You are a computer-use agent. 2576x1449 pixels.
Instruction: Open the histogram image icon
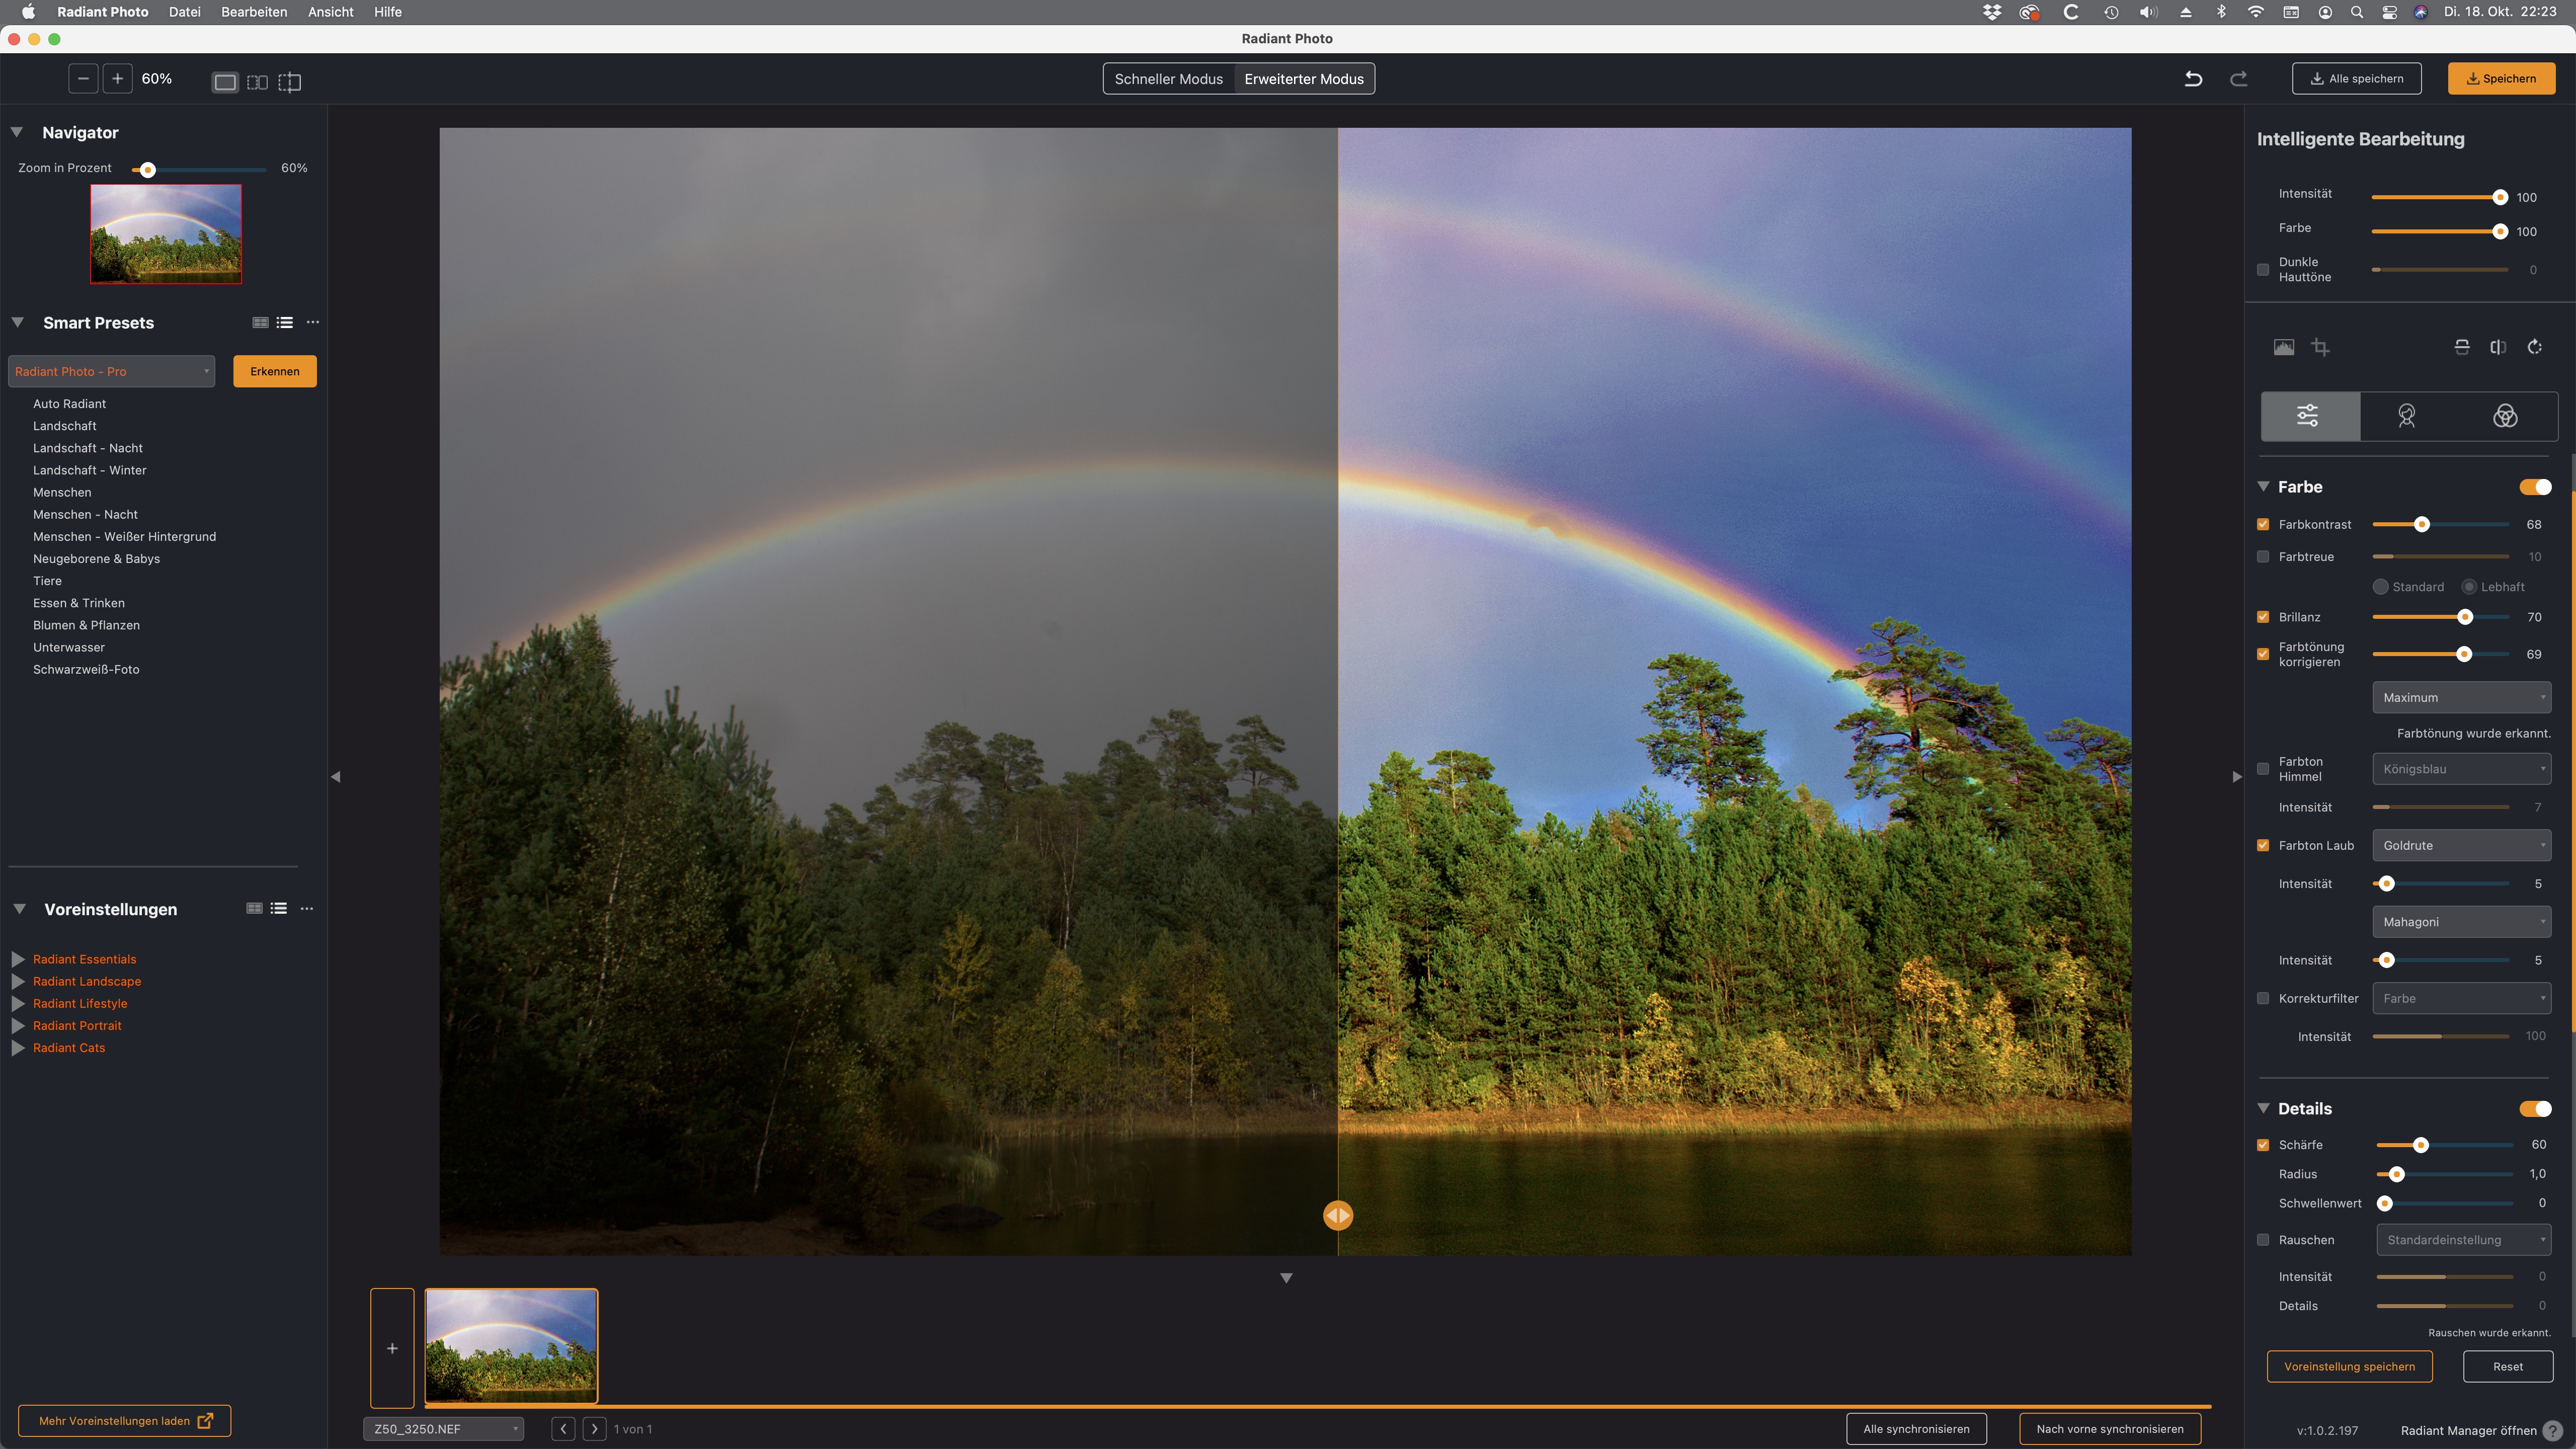[x=2284, y=347]
